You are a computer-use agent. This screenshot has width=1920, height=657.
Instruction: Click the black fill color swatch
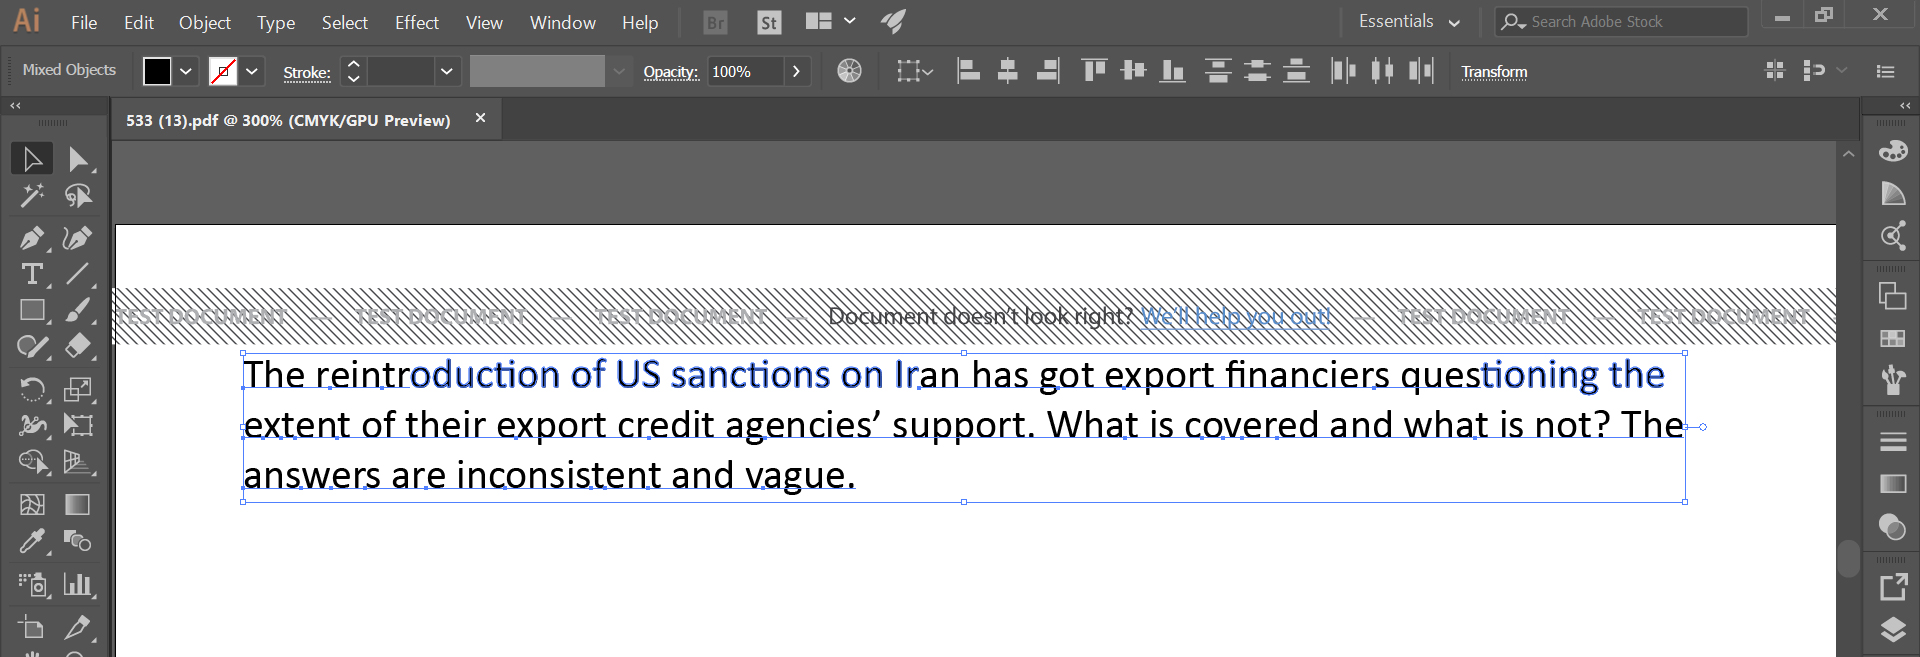(x=157, y=71)
